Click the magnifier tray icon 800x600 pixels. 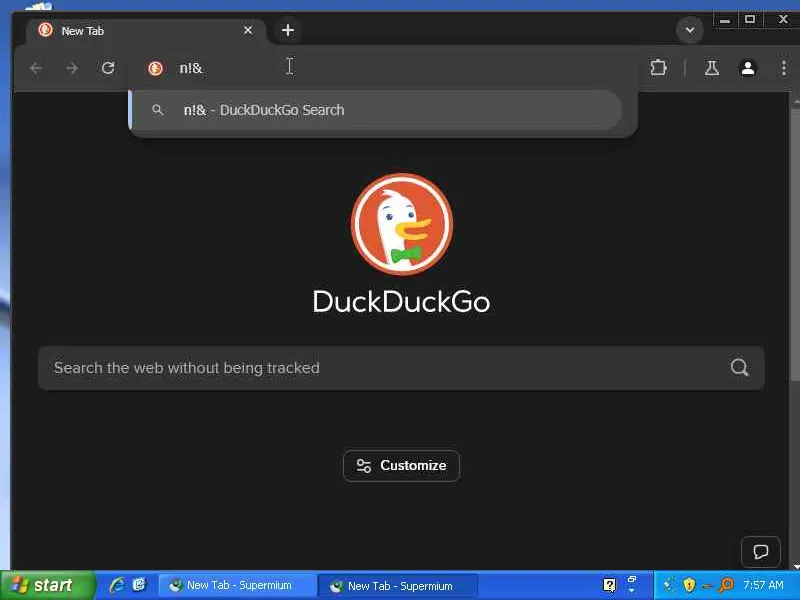726,585
